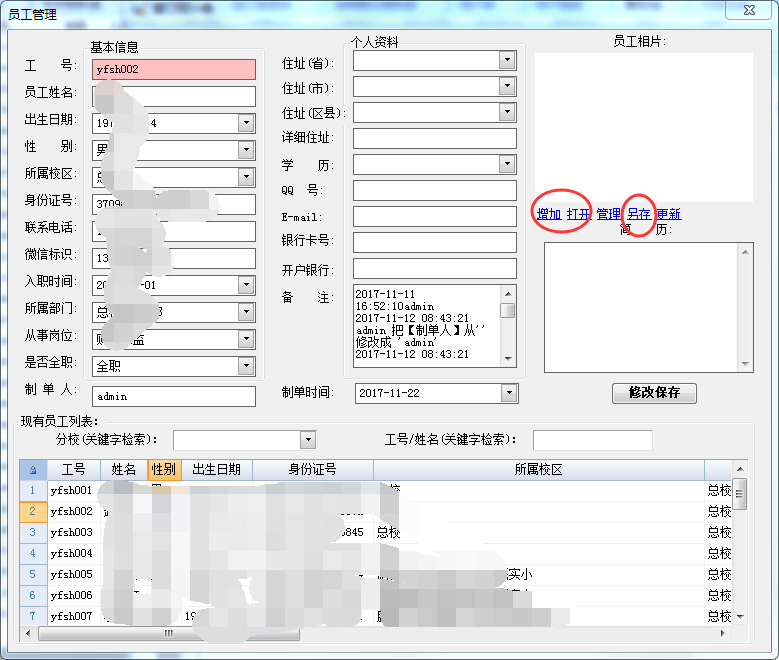Open the 管理 photo link

pos(608,214)
